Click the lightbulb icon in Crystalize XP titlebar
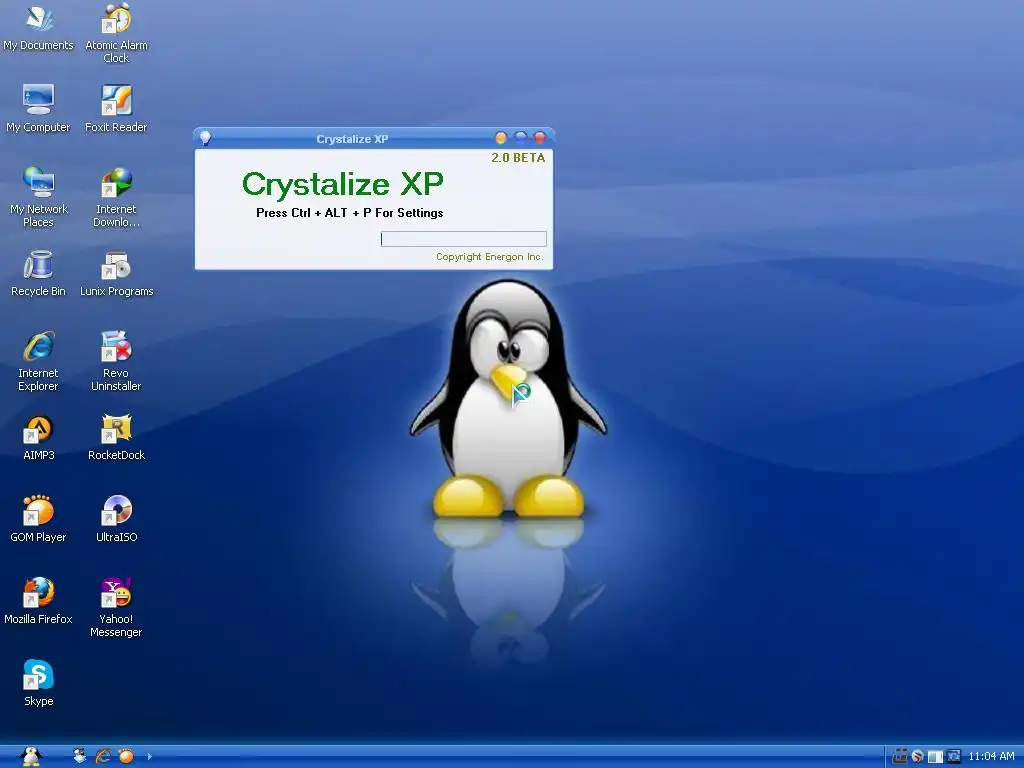The width and height of the screenshot is (1024, 768). (205, 138)
